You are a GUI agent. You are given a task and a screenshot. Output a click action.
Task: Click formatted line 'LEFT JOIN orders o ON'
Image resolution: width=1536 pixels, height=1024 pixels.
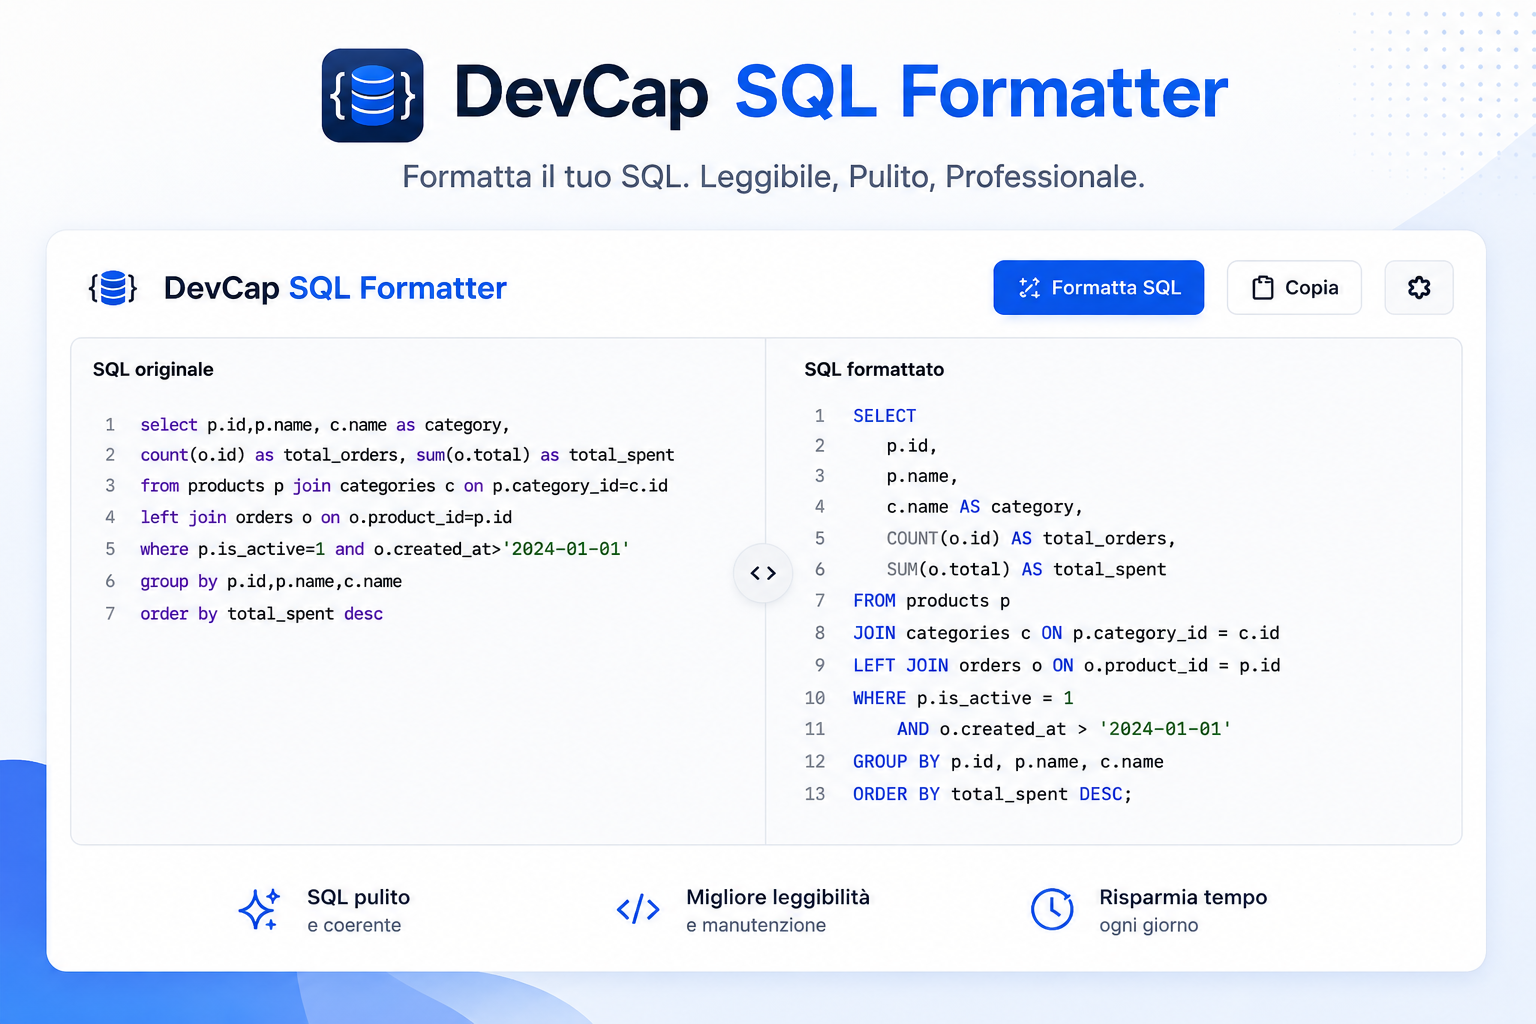[x=1066, y=665]
